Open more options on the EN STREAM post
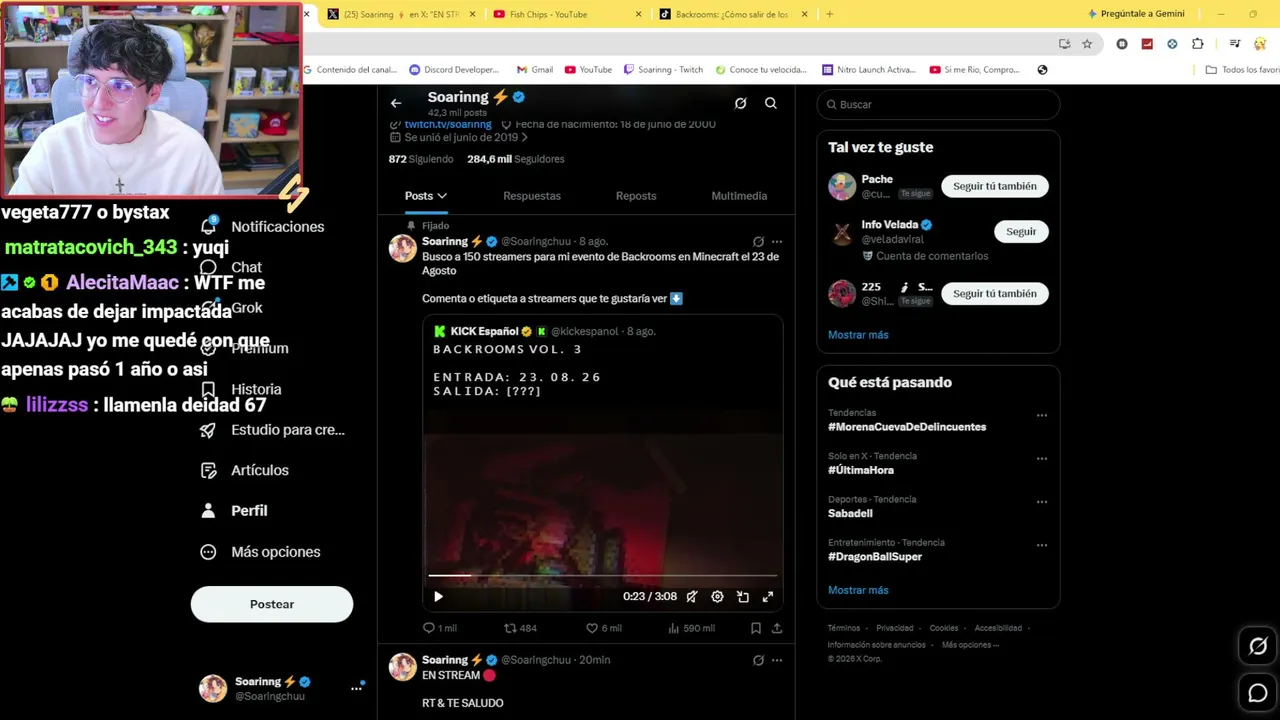The image size is (1280, 720). coord(777,660)
